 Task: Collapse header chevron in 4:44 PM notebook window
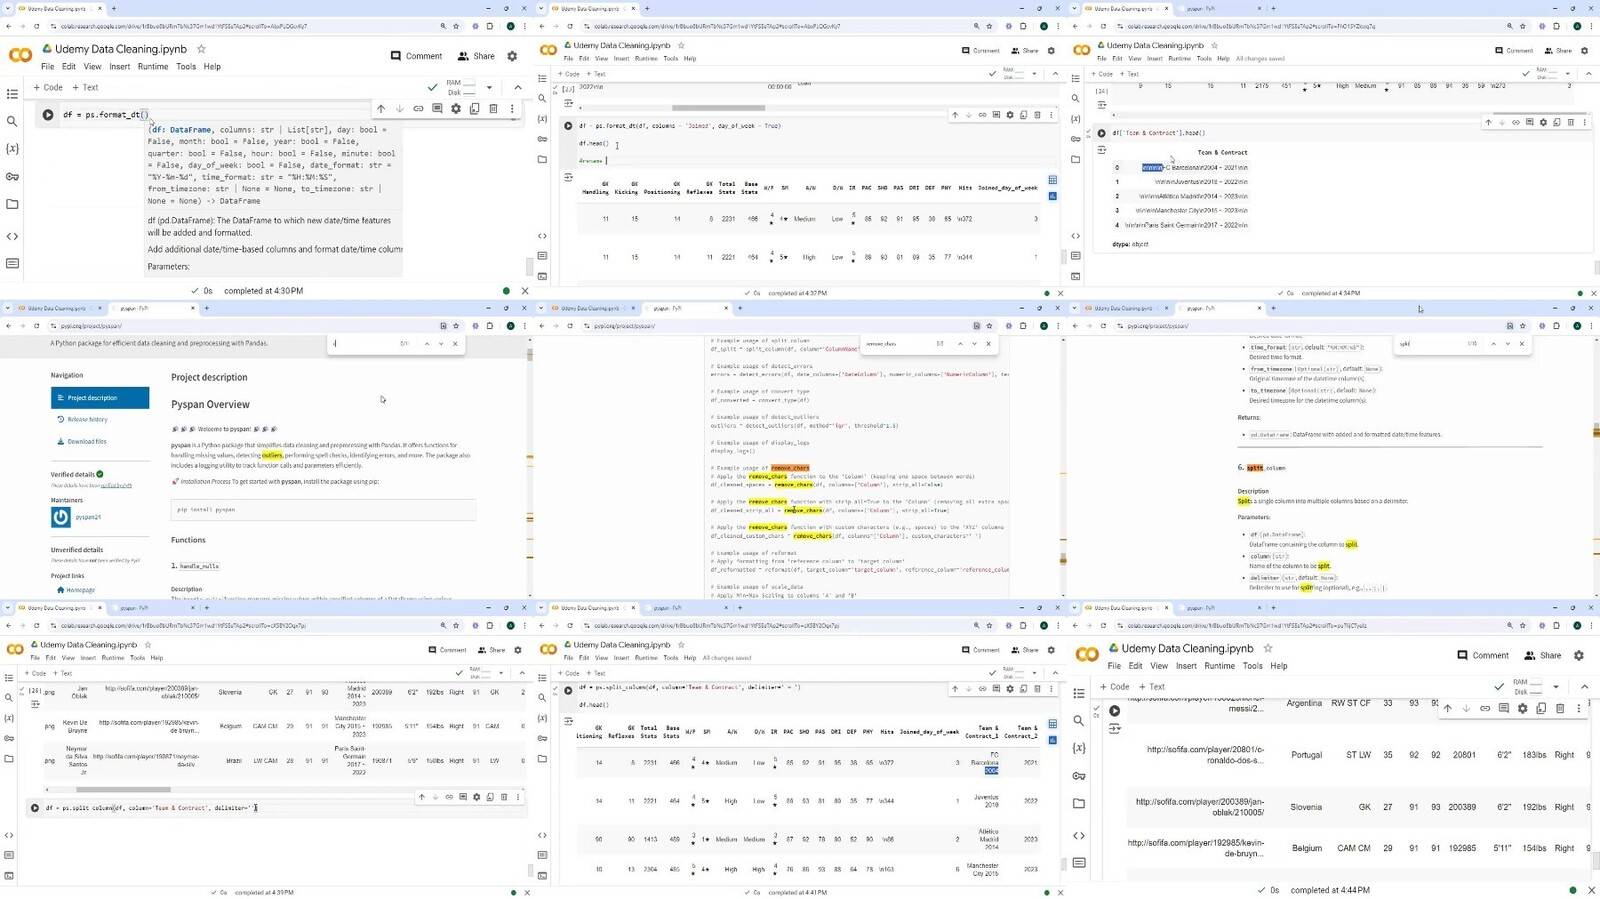1584,687
